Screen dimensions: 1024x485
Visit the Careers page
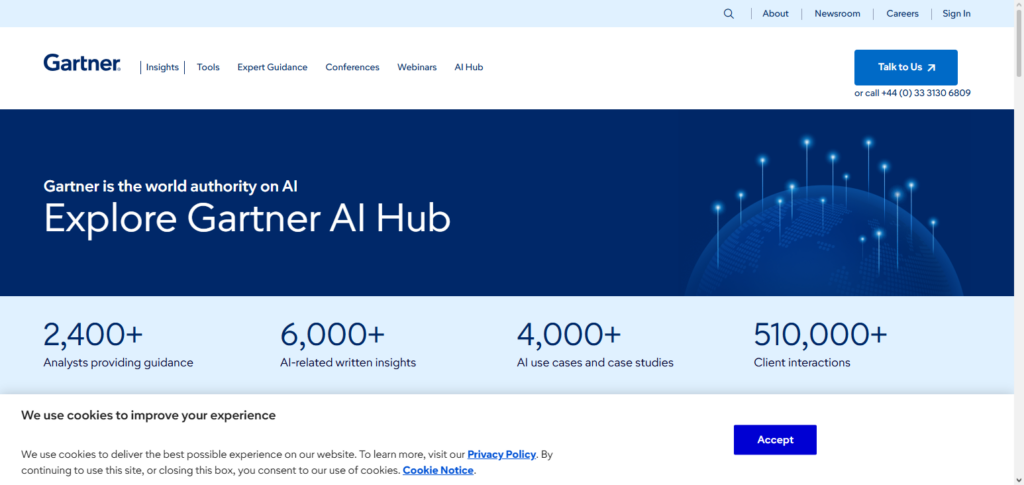tap(903, 14)
